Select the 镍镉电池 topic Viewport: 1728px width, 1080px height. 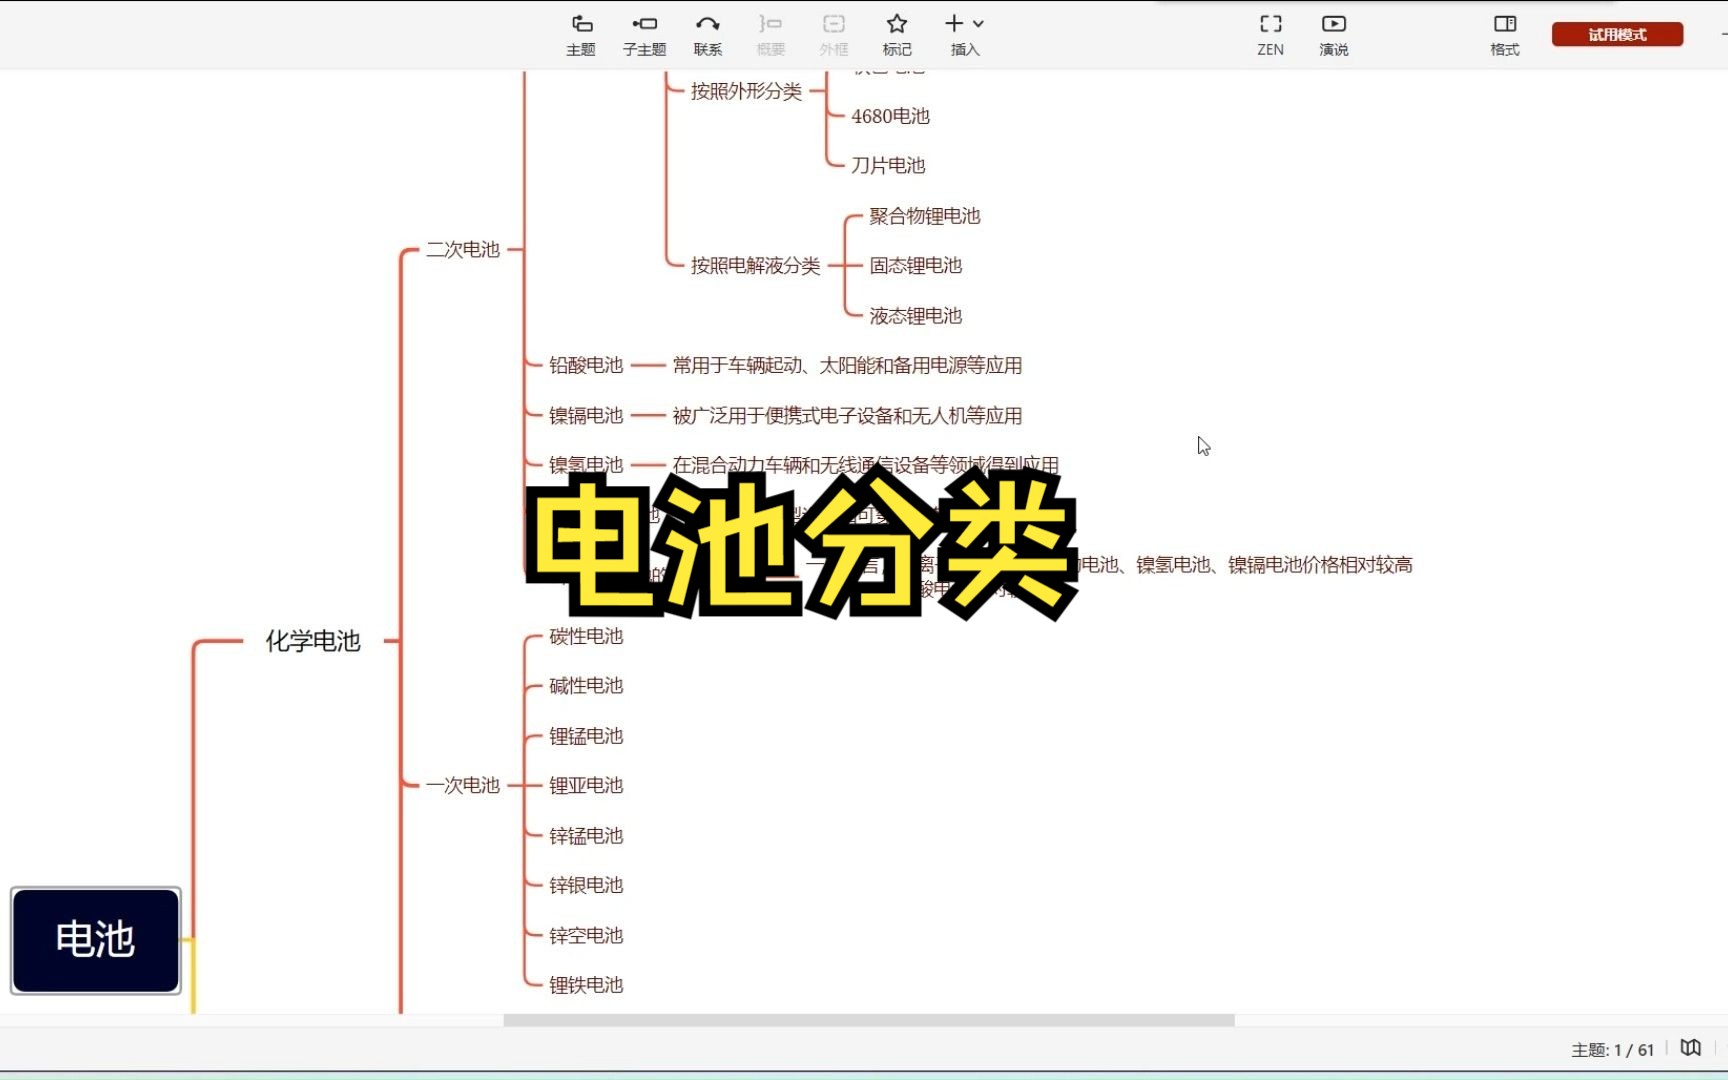586,415
